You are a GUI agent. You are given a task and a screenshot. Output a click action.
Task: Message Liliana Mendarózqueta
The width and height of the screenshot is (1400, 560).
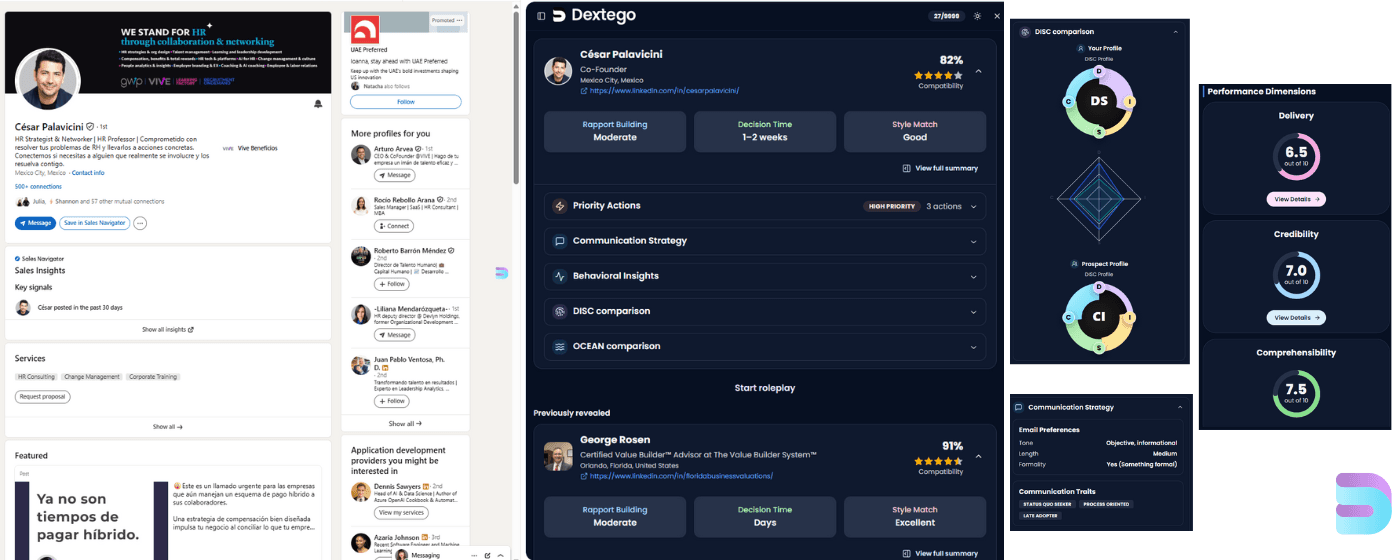395,335
